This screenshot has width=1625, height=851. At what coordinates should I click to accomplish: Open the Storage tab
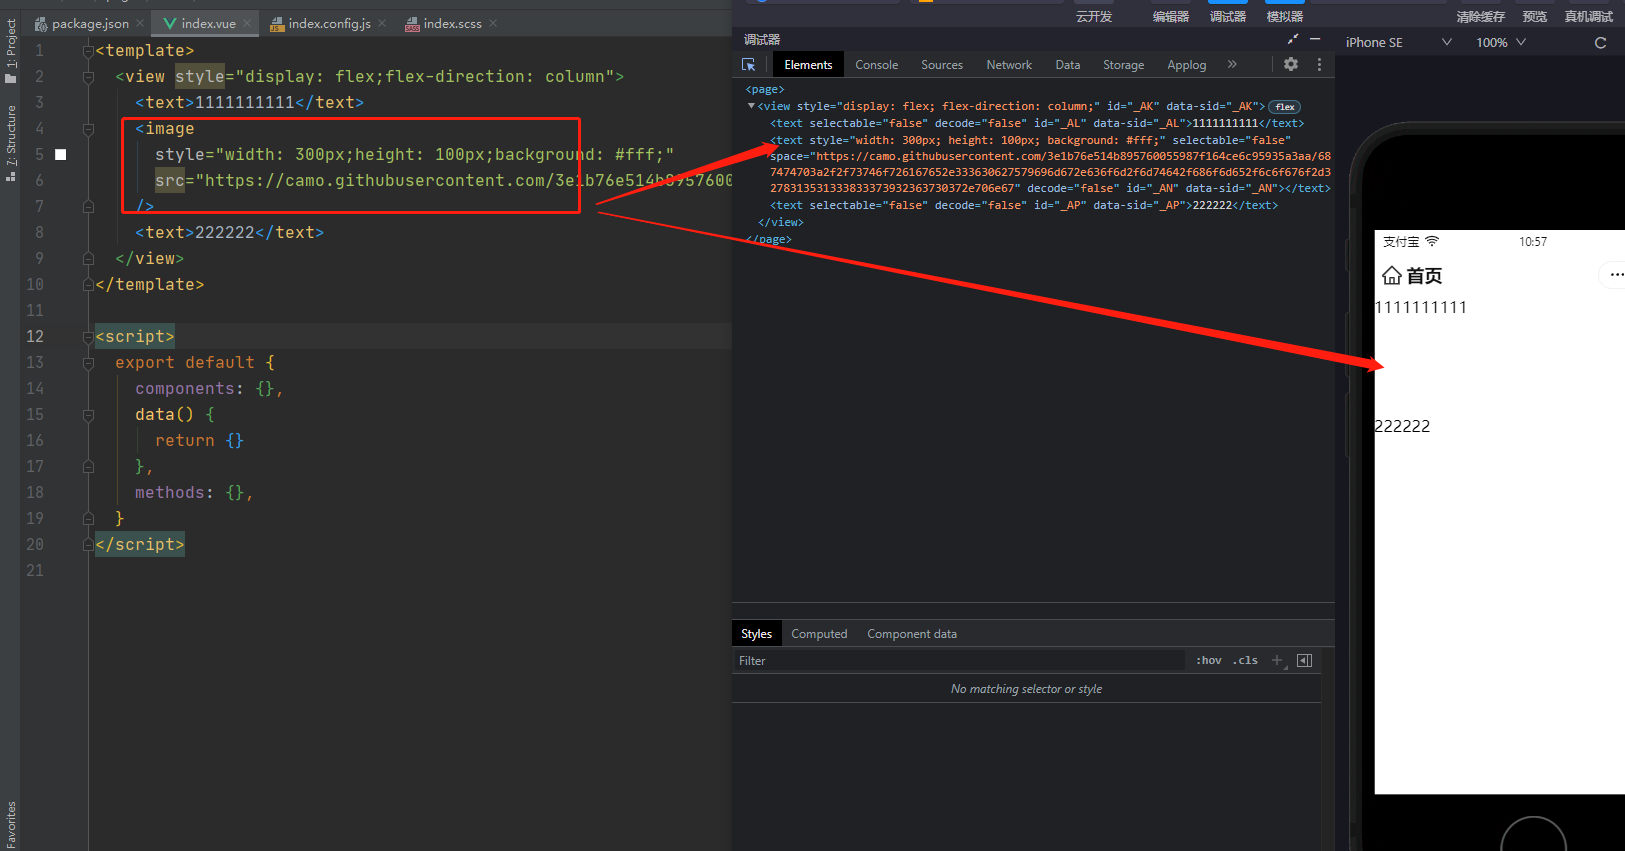coord(1123,65)
